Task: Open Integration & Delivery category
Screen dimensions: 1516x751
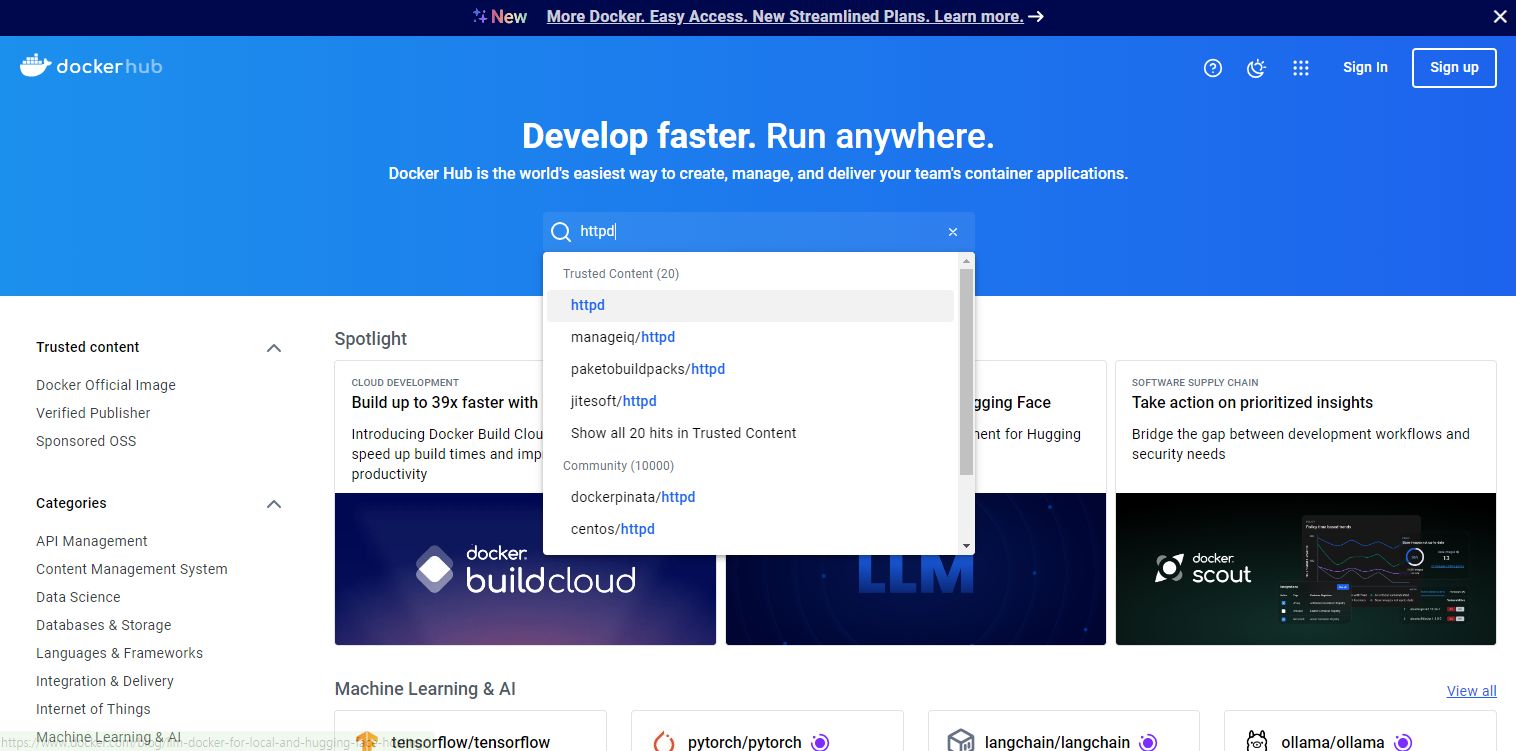Action: 105,681
